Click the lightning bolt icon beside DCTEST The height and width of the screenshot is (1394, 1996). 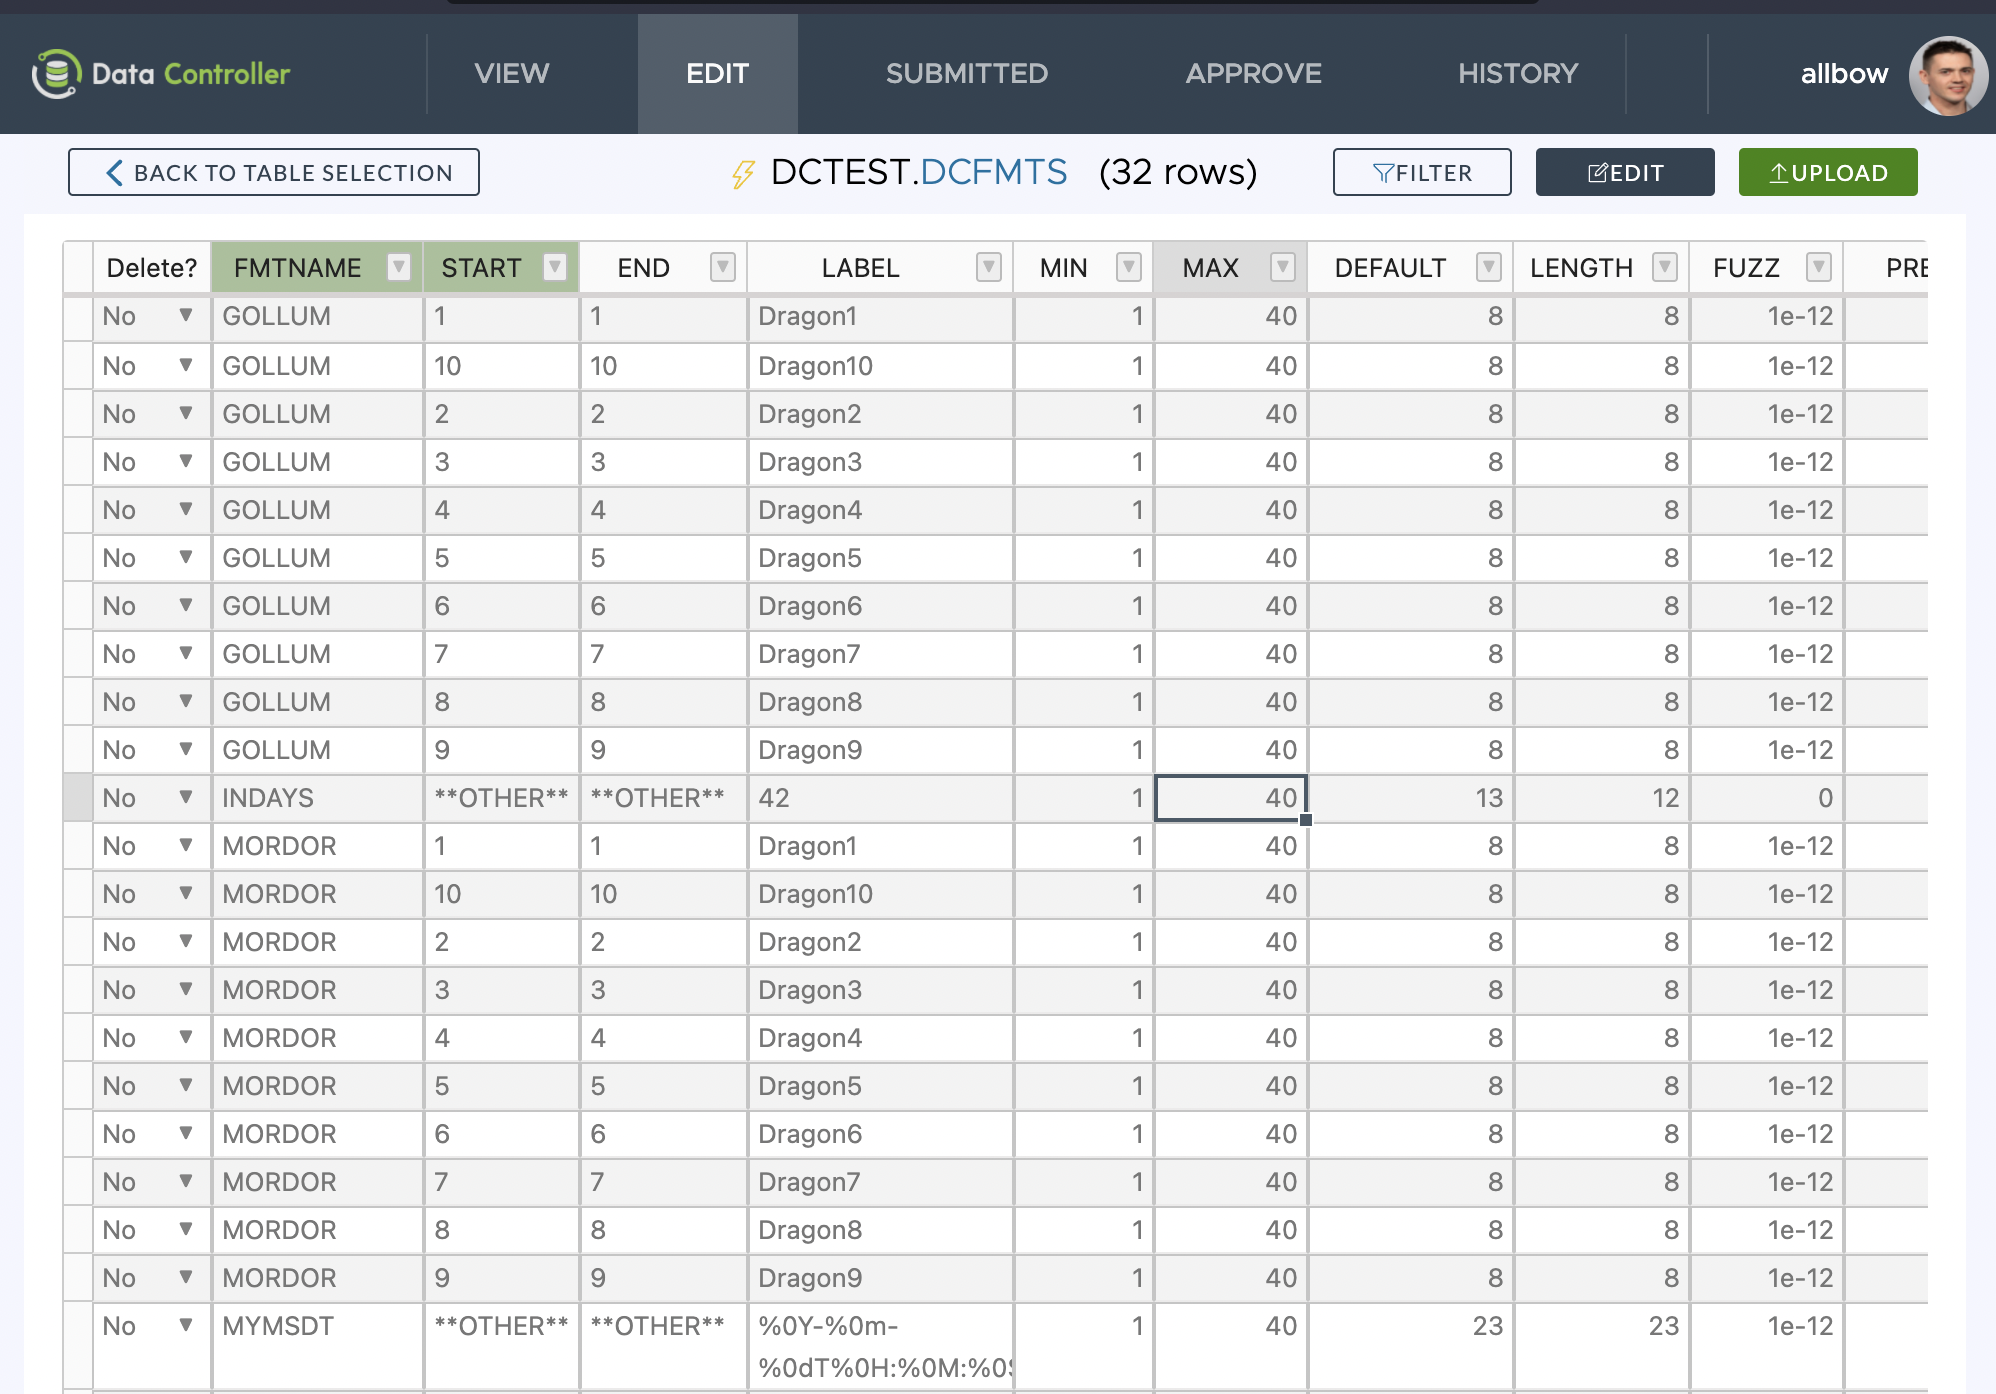[x=742, y=174]
